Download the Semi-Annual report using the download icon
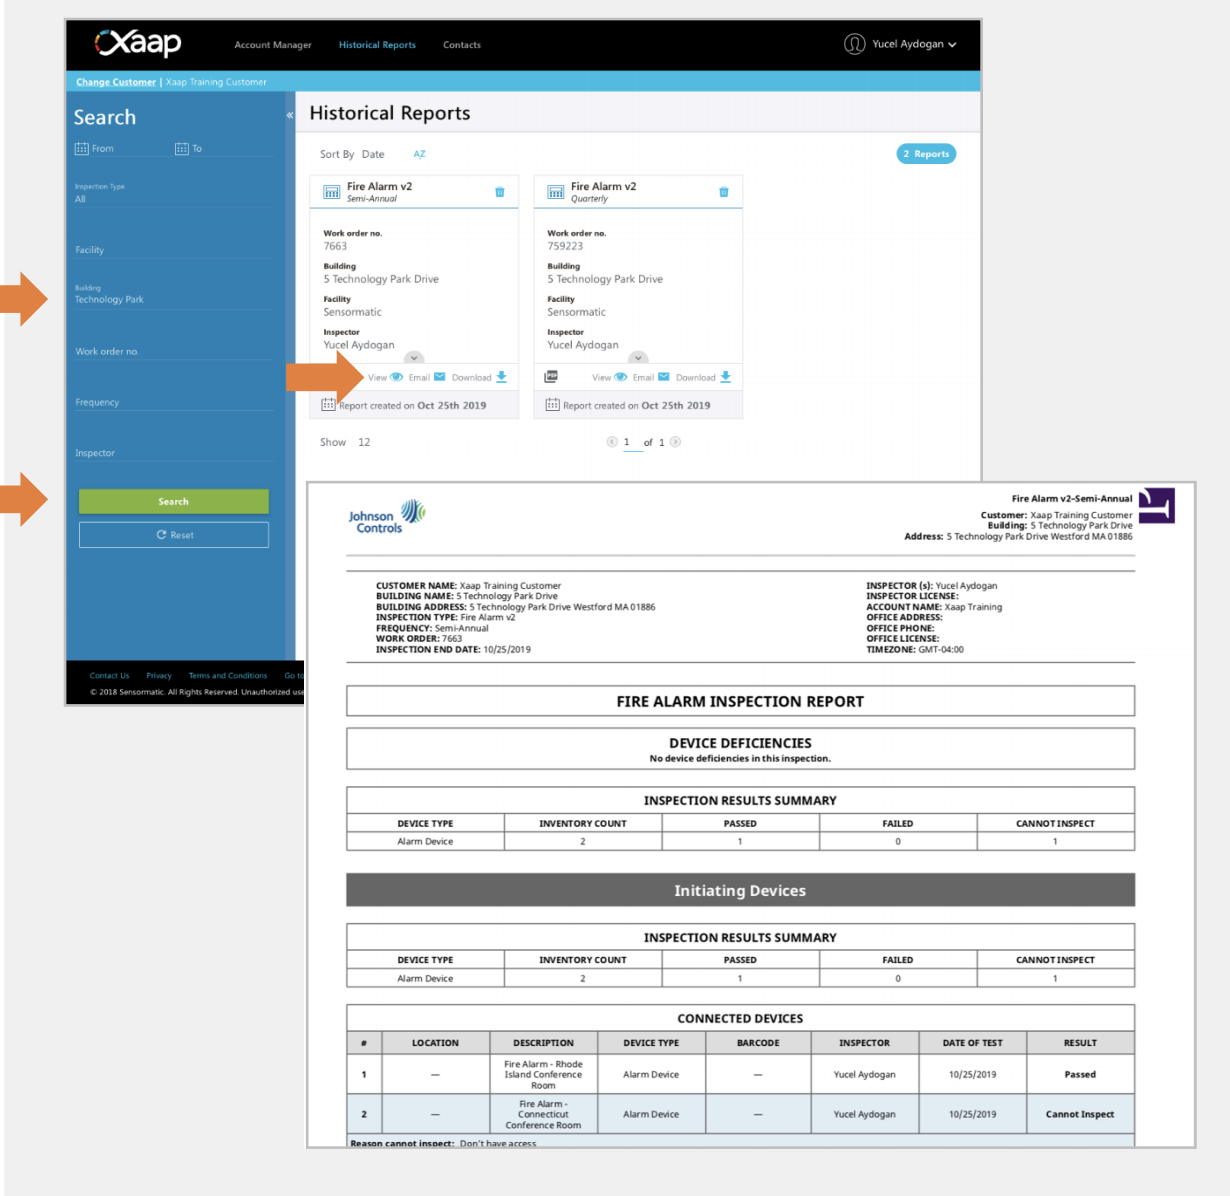The width and height of the screenshot is (1230, 1196). [502, 377]
